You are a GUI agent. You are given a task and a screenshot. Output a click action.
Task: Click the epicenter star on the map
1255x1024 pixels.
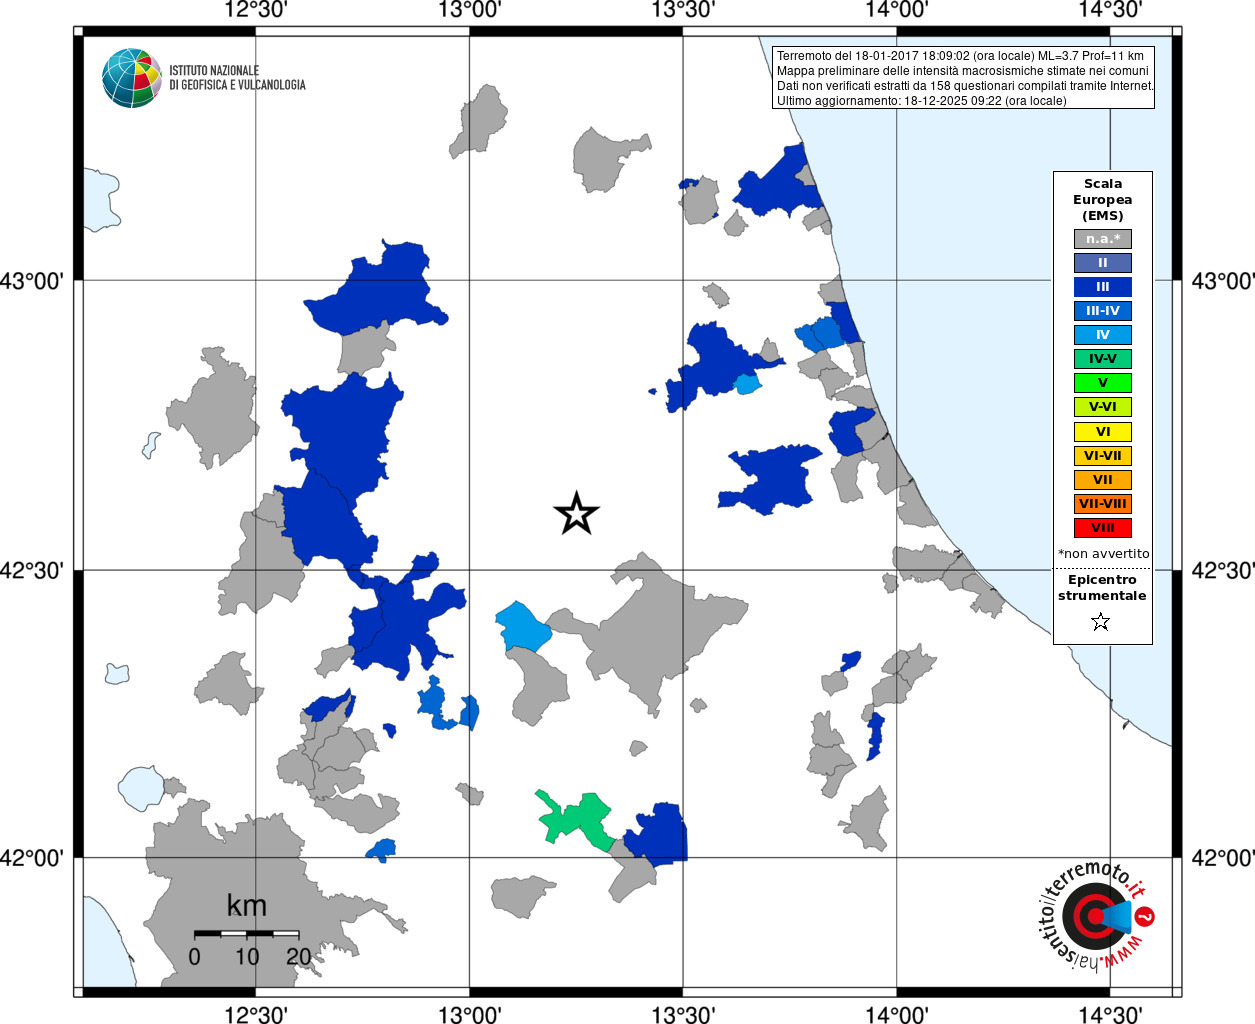pyautogui.click(x=576, y=513)
